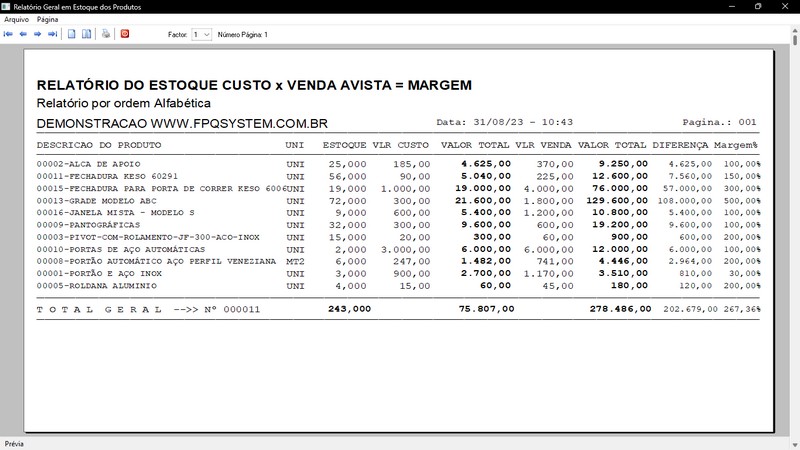
Task: Click row '00009-PANTOGRÁFICAS'
Action: click(x=398, y=224)
